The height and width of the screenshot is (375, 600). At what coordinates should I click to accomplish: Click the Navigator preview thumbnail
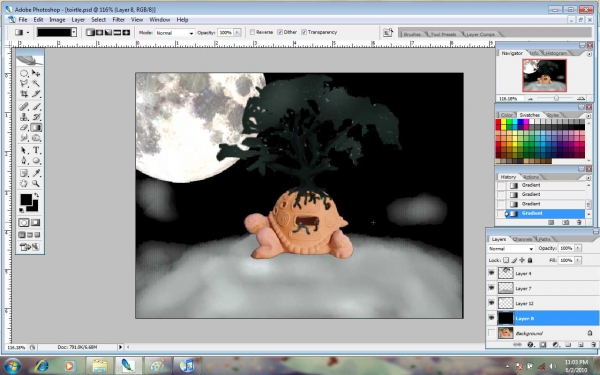[x=544, y=75]
